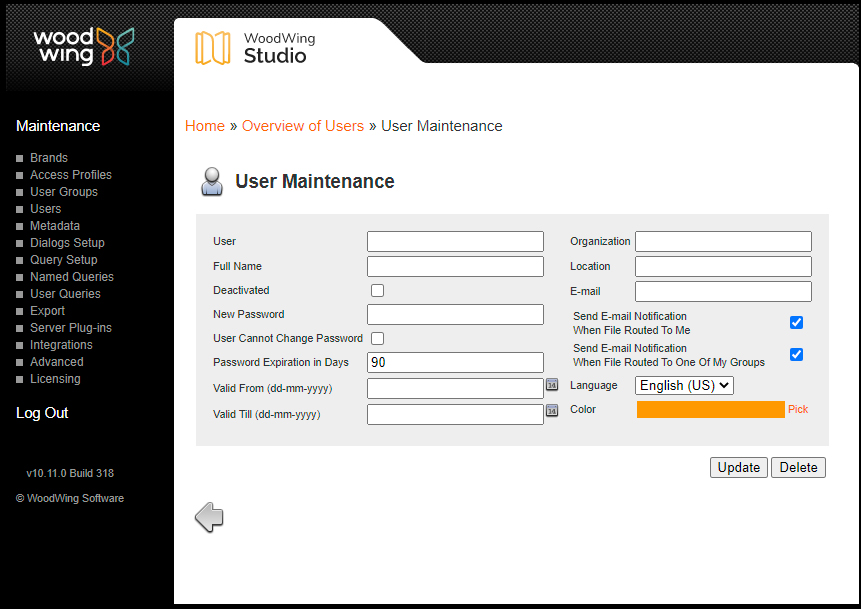861x609 pixels.
Task: Click the Update button
Action: pos(739,468)
